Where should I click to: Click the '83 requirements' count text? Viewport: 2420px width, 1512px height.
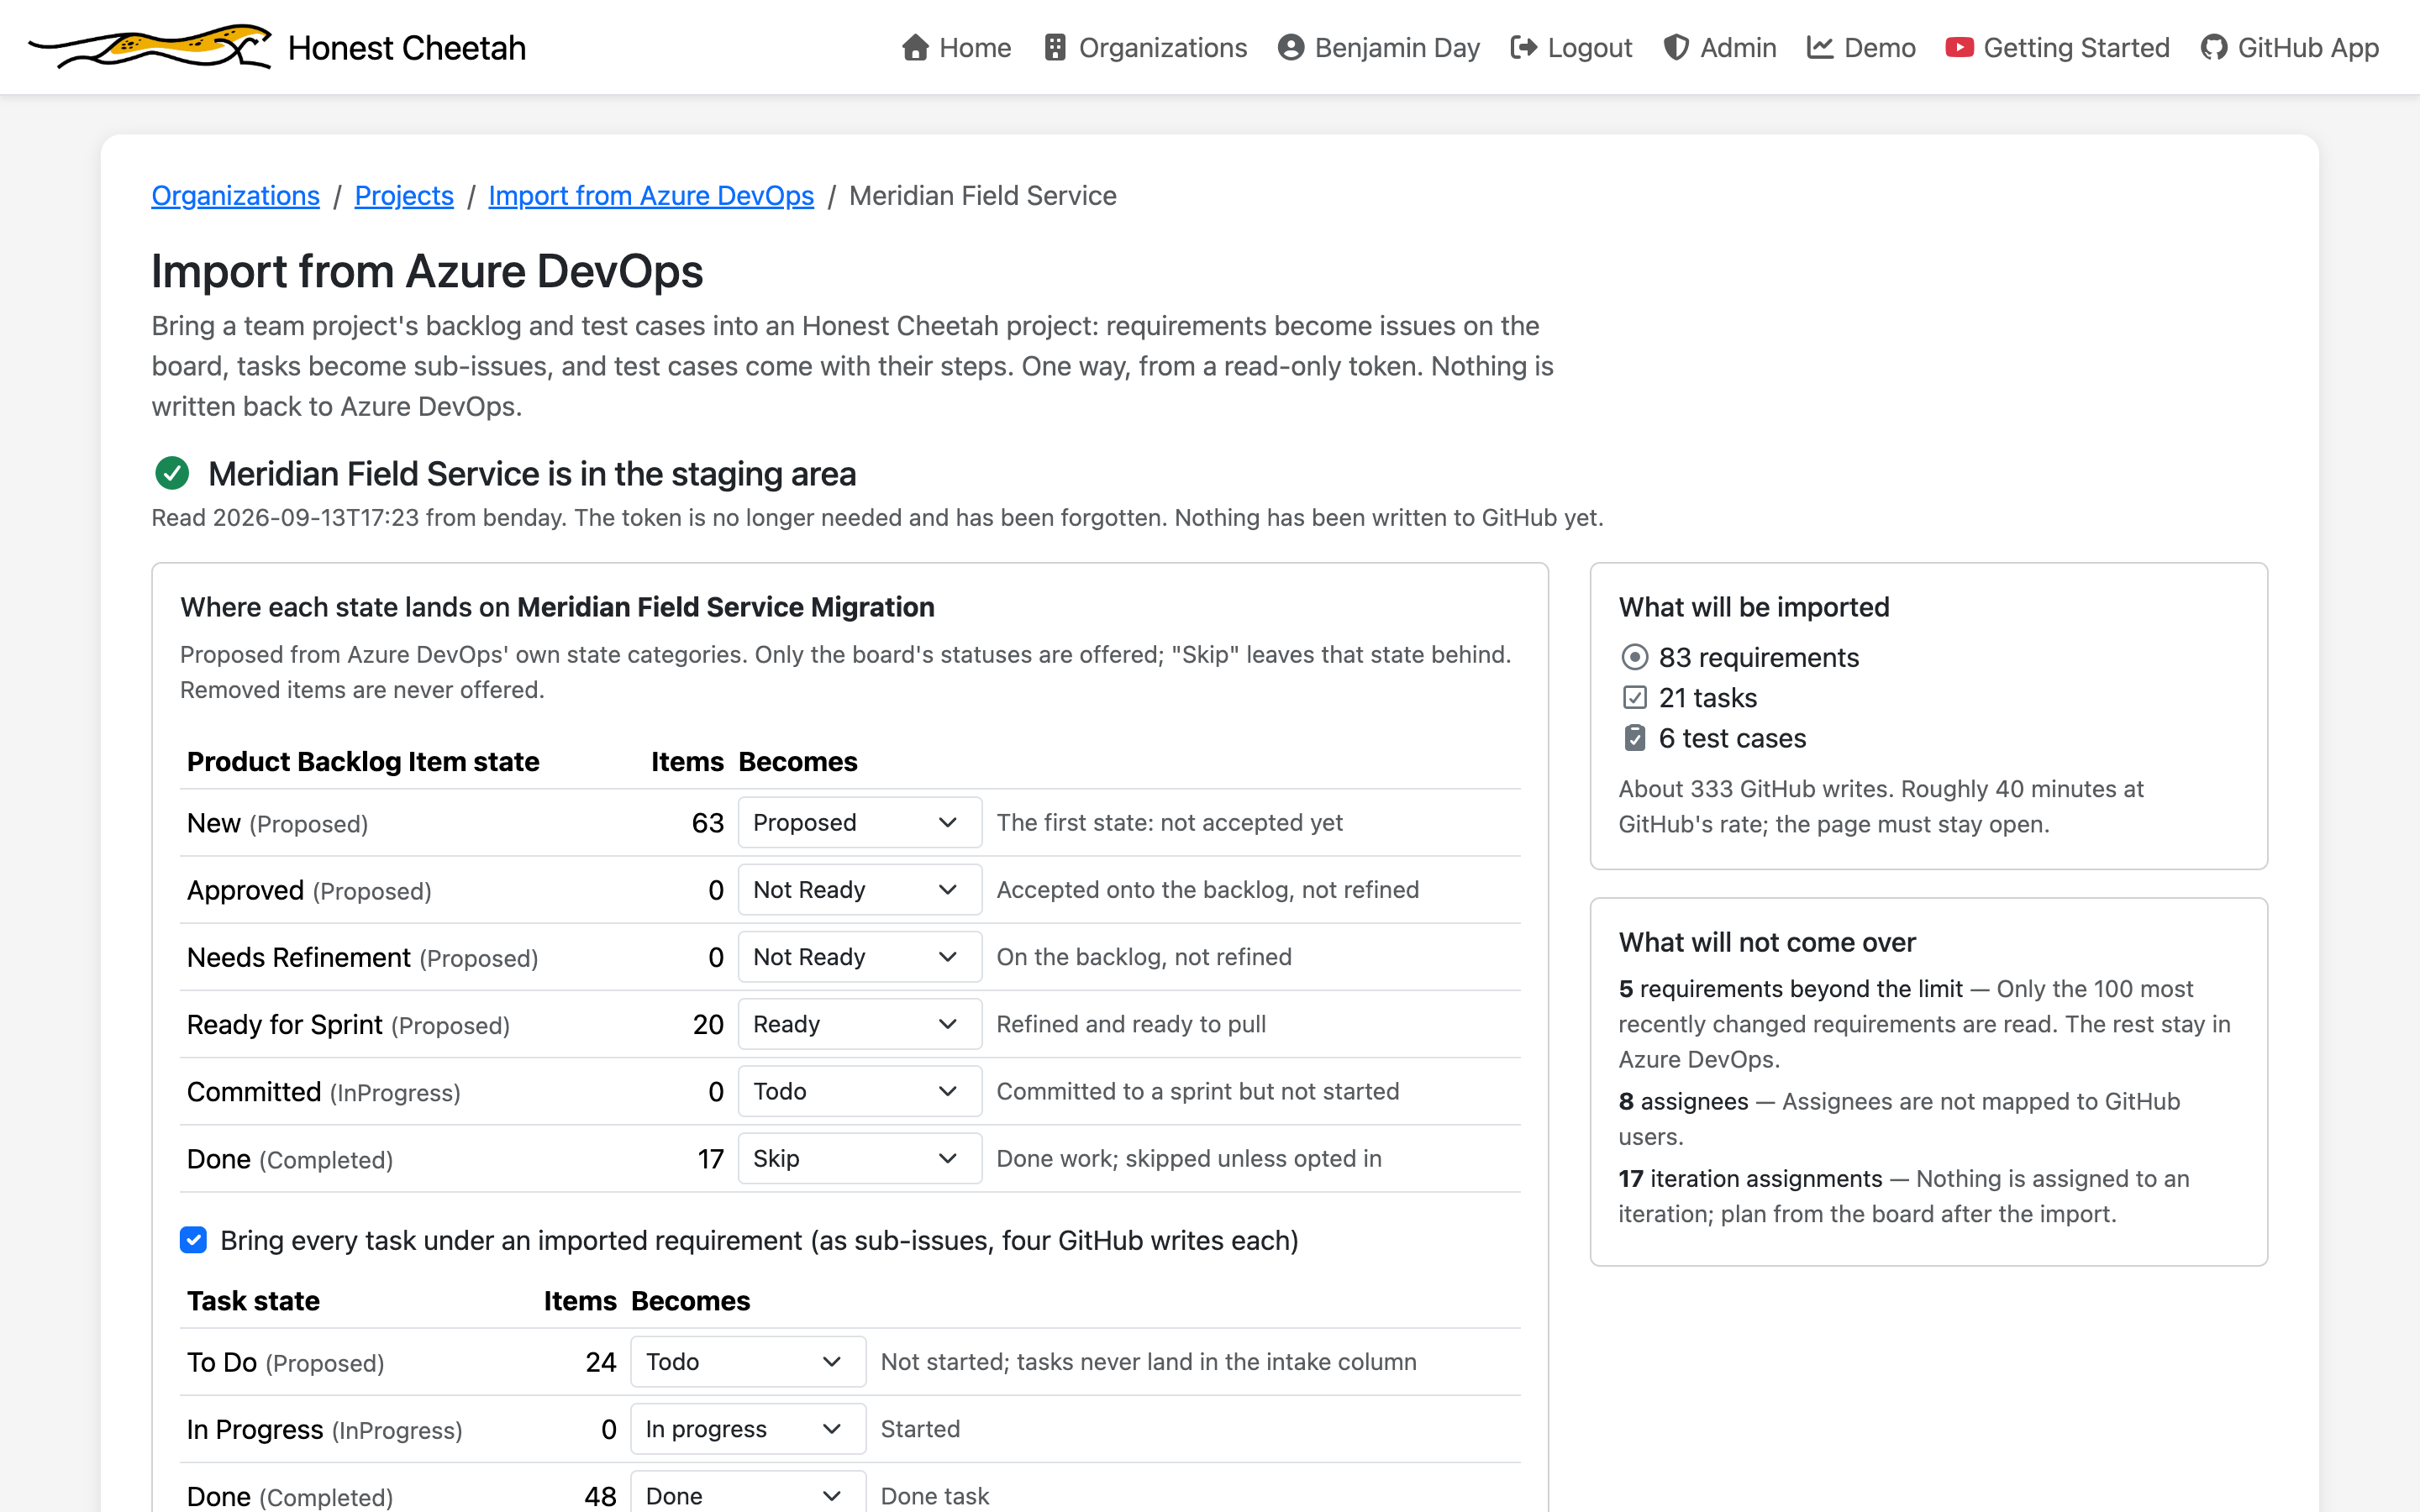click(x=1759, y=657)
